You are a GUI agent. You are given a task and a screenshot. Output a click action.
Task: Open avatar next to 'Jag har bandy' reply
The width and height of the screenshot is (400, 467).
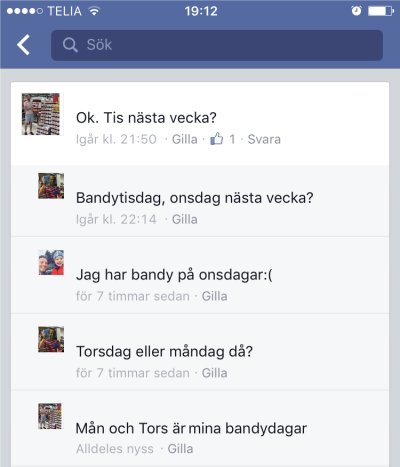[51, 262]
